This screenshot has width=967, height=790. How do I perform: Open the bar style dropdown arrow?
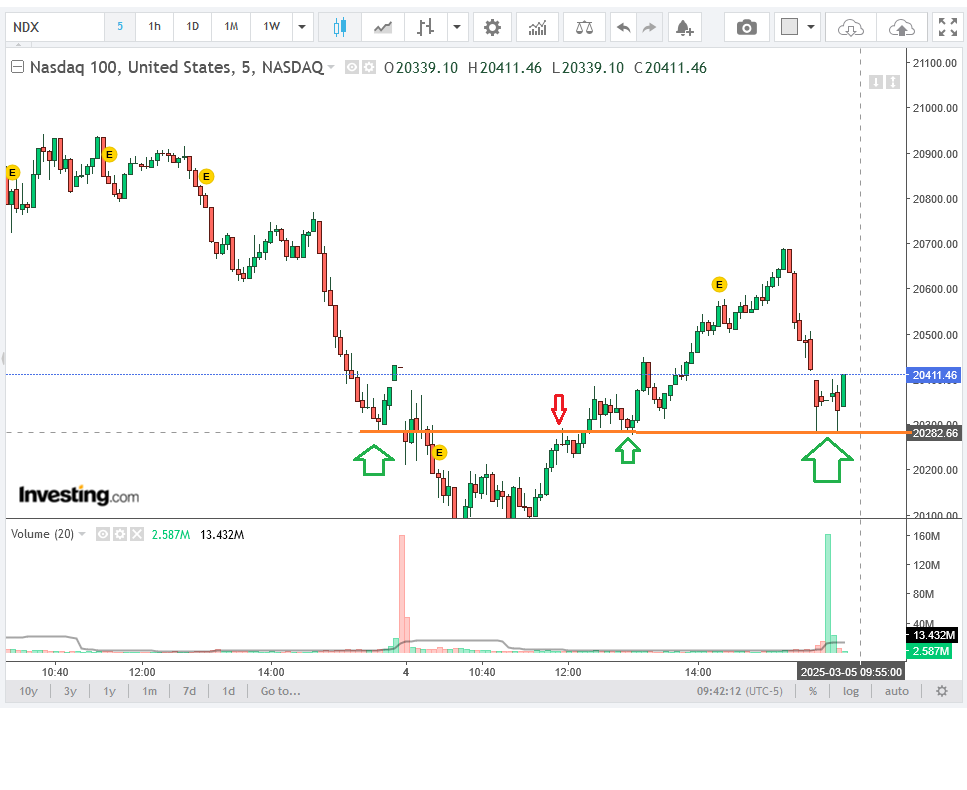tap(457, 27)
